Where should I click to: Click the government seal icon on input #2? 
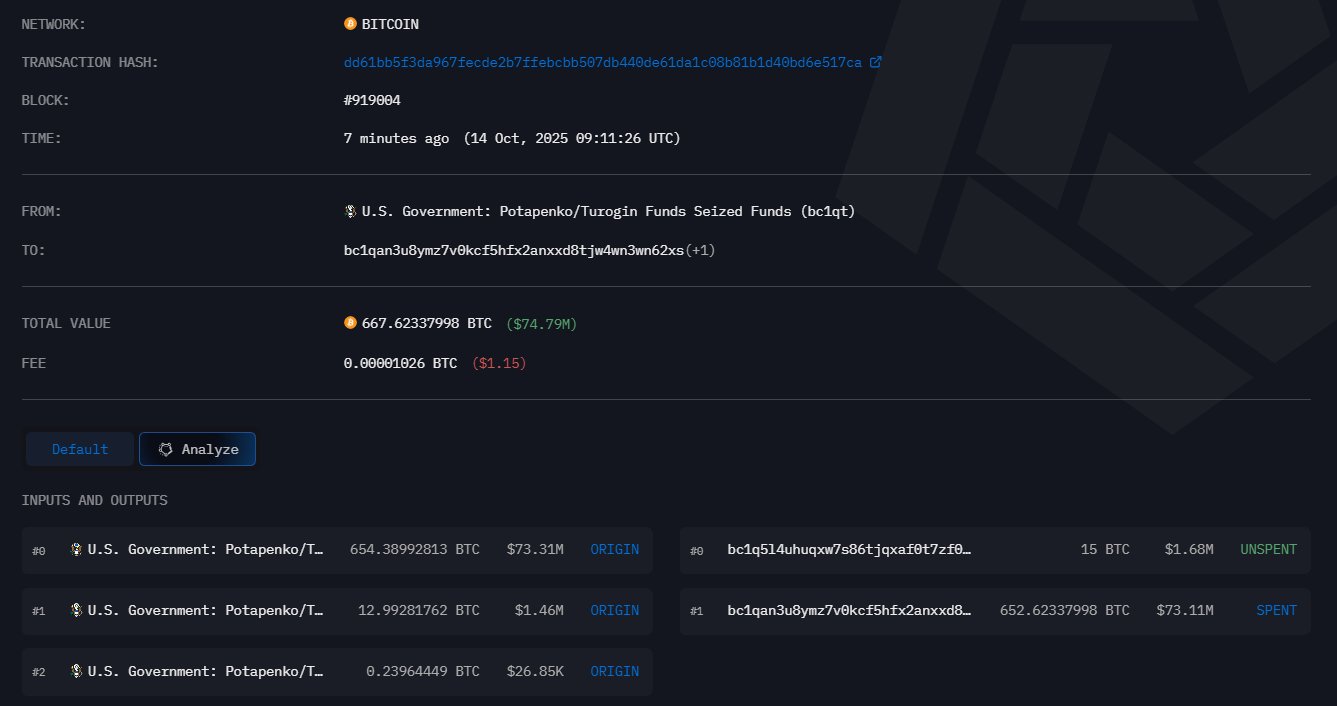tap(76, 671)
